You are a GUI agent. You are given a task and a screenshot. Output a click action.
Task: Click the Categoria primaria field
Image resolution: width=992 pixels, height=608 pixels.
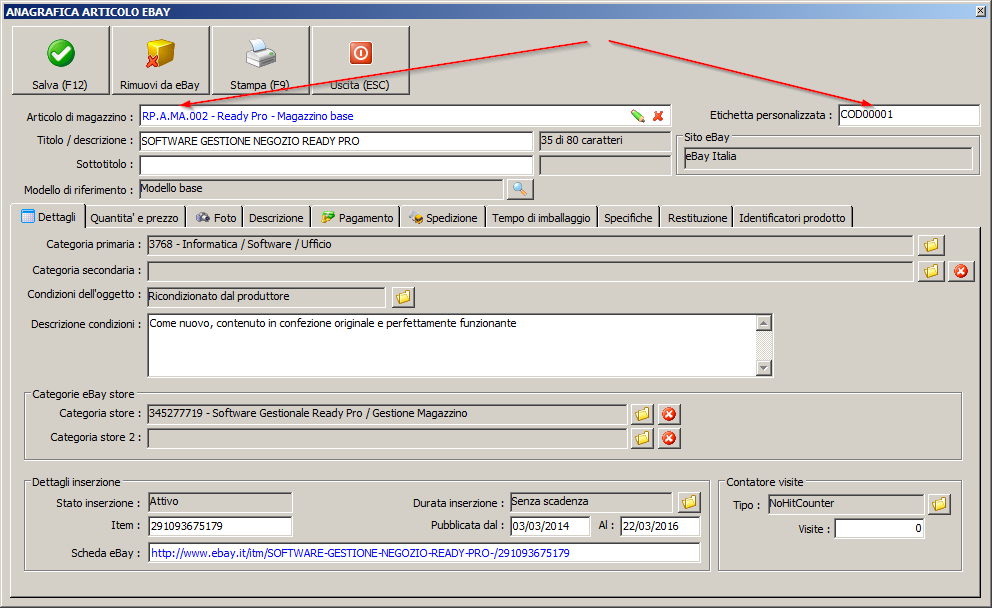tap(530, 245)
